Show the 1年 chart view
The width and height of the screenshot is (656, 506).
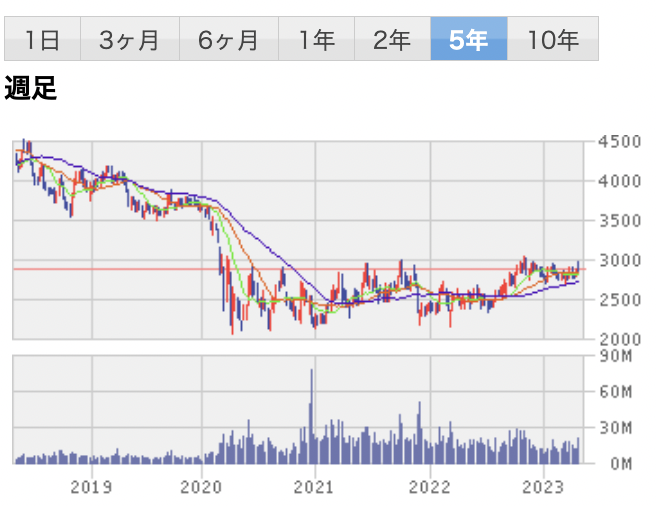coord(316,40)
